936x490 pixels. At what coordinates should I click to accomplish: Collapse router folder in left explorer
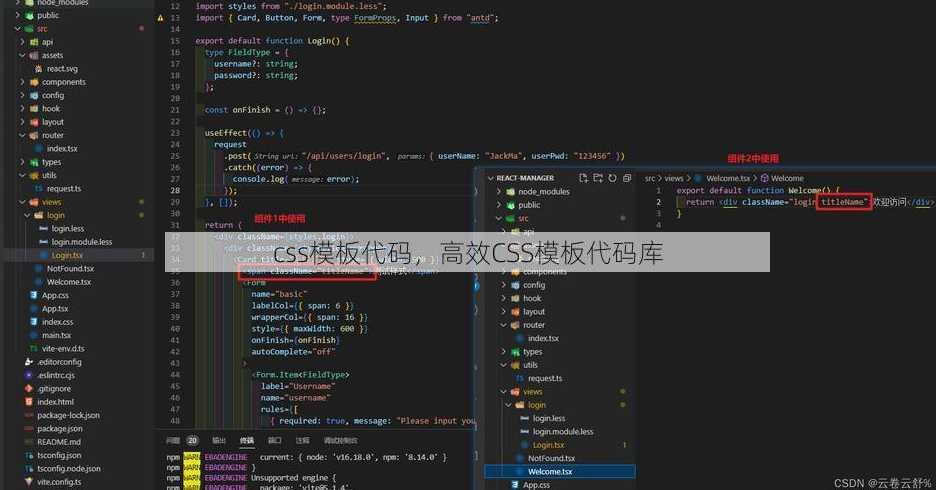[x=22, y=135]
